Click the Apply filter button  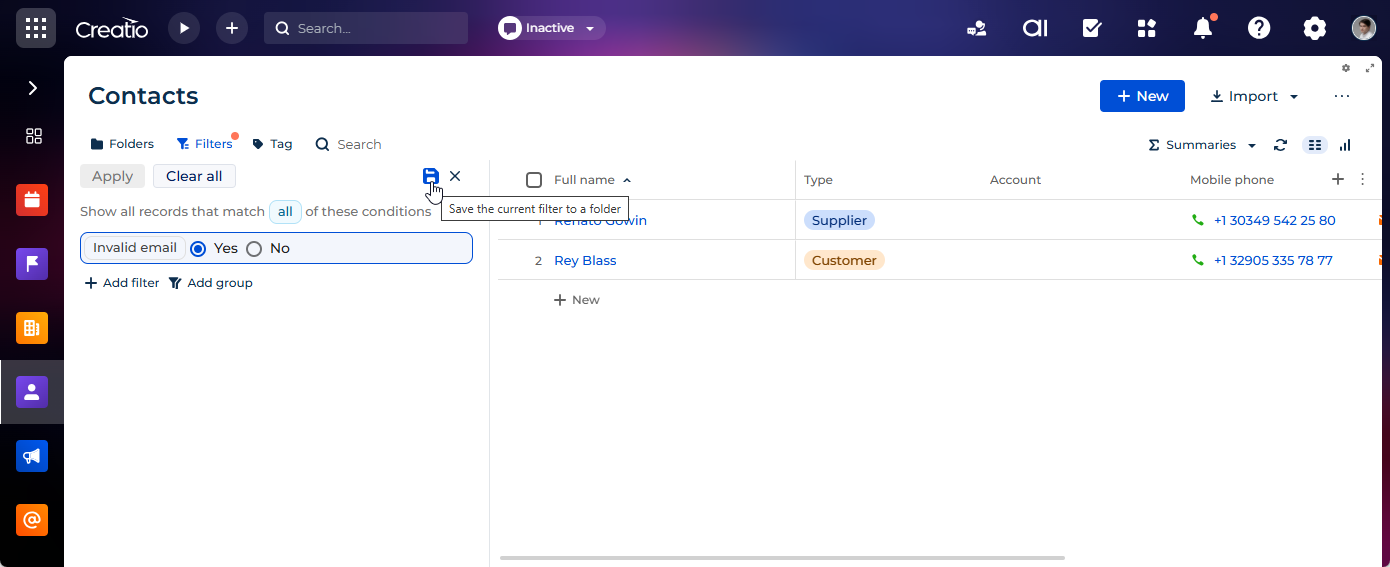[112, 176]
